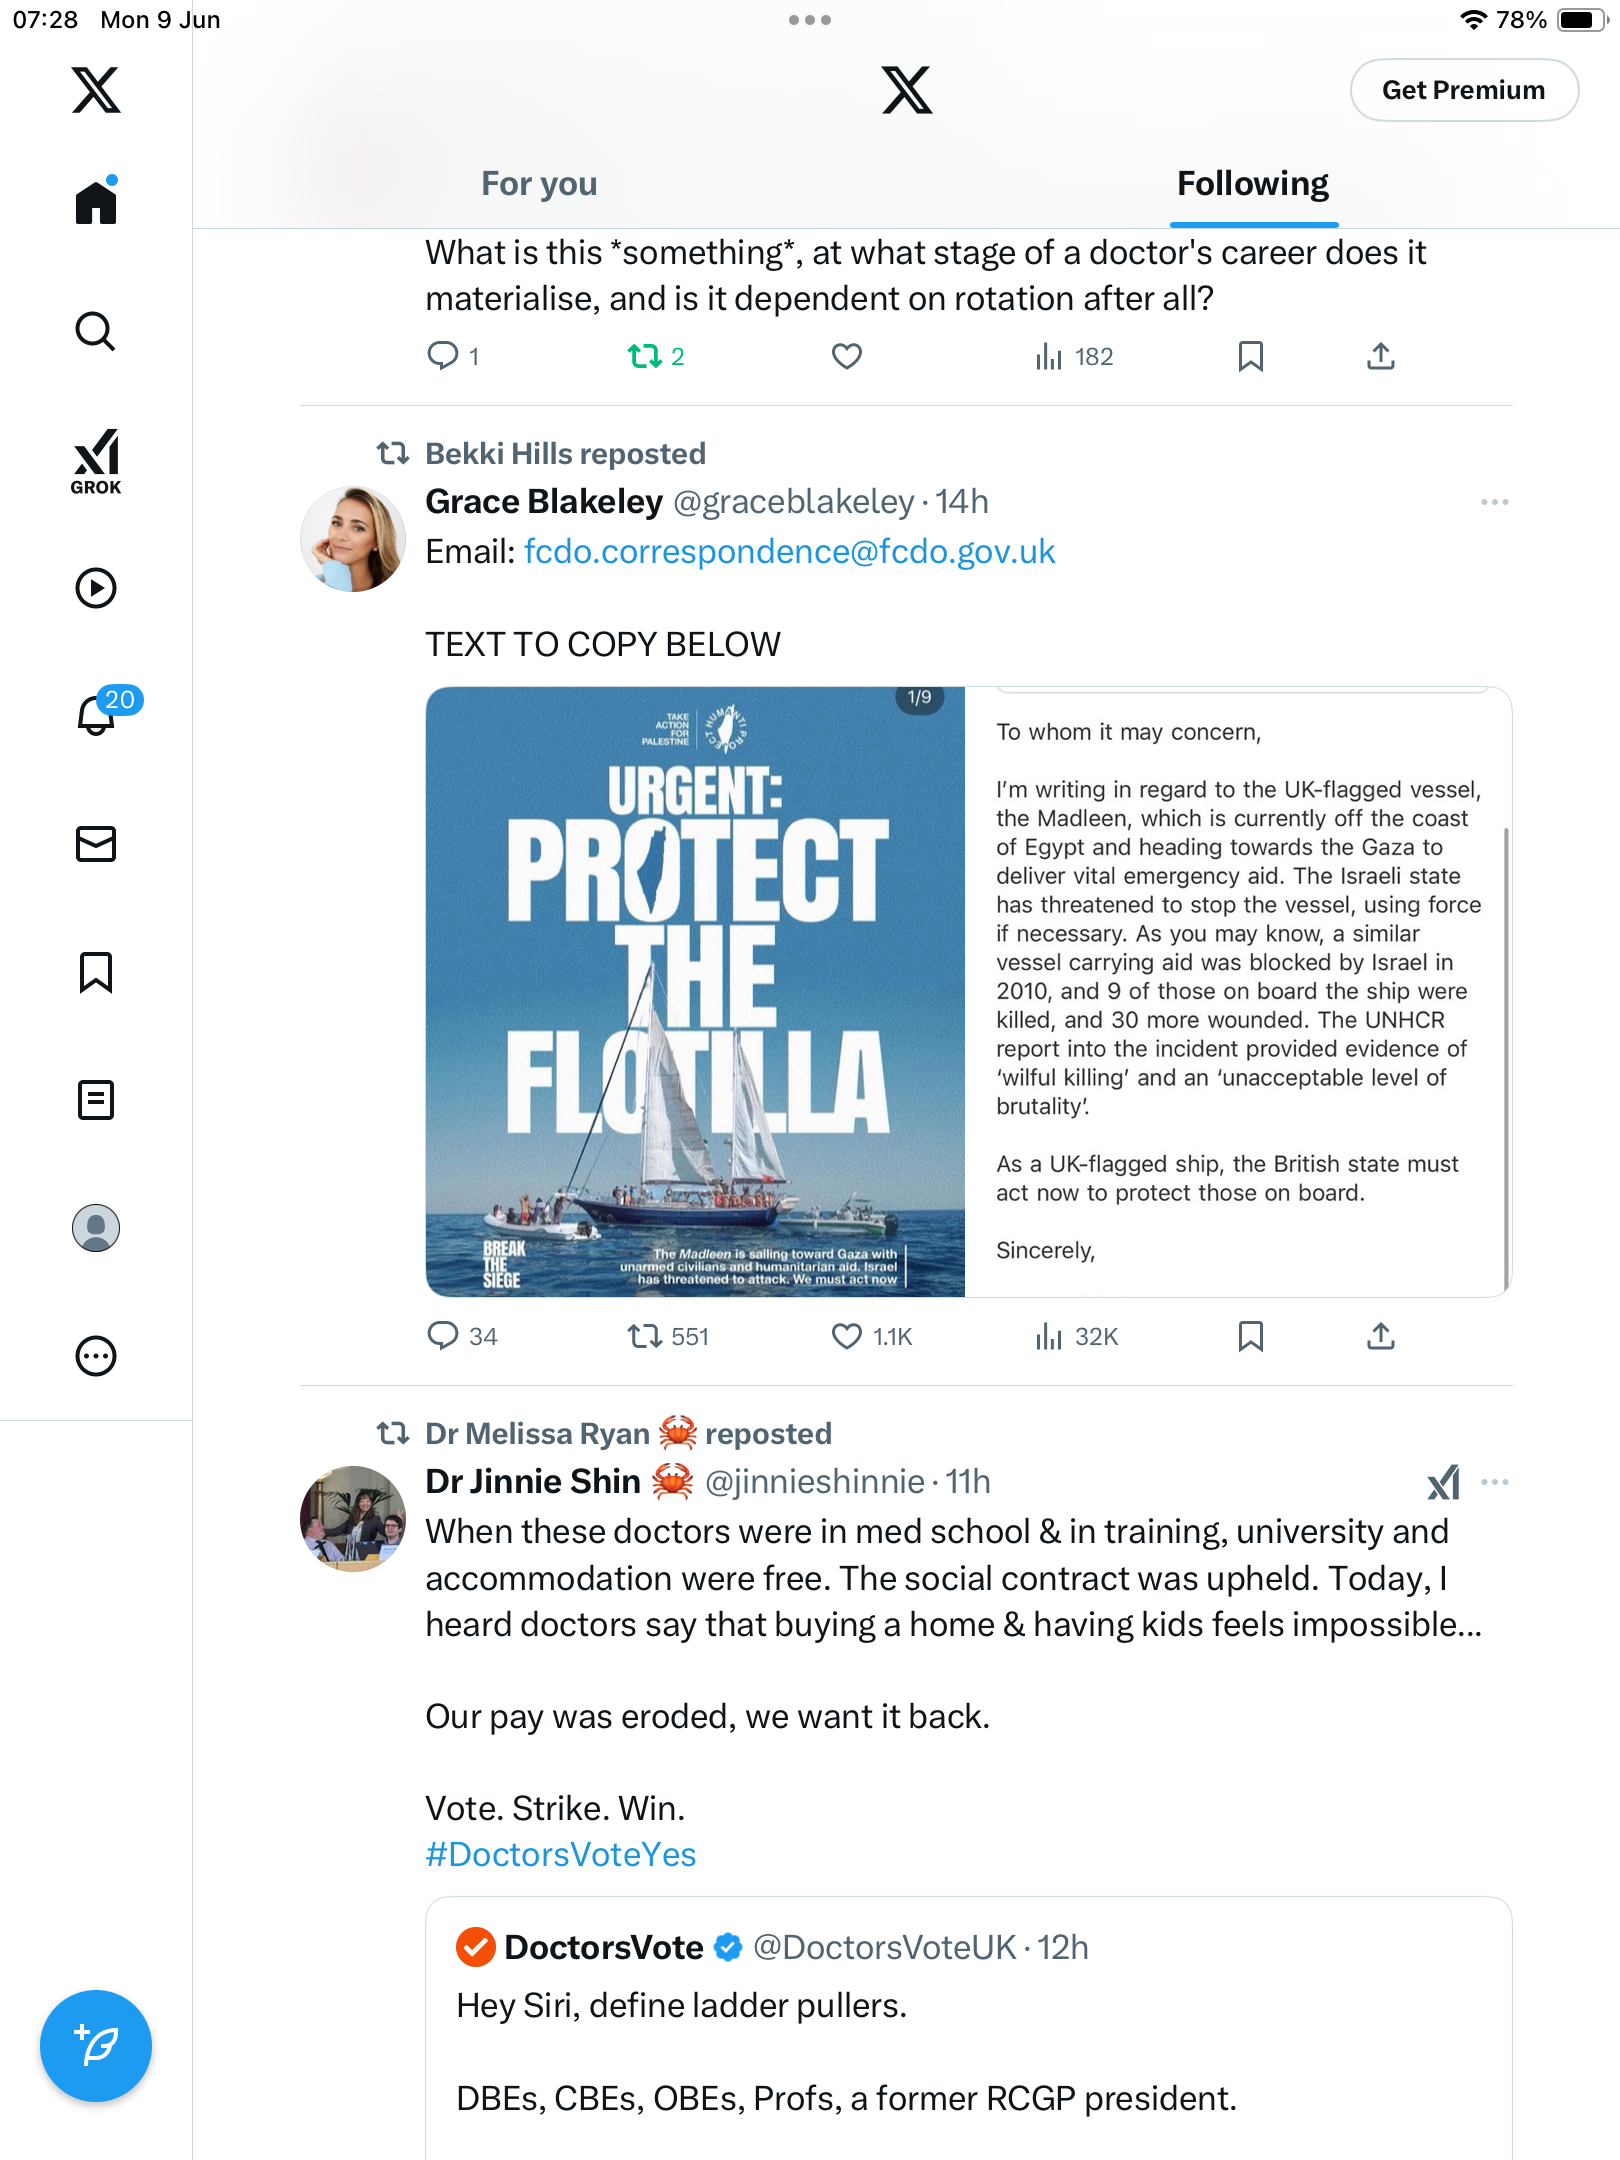This screenshot has height=2160, width=1620.
Task: Open the More circle menu in sidebar
Action: point(96,1356)
